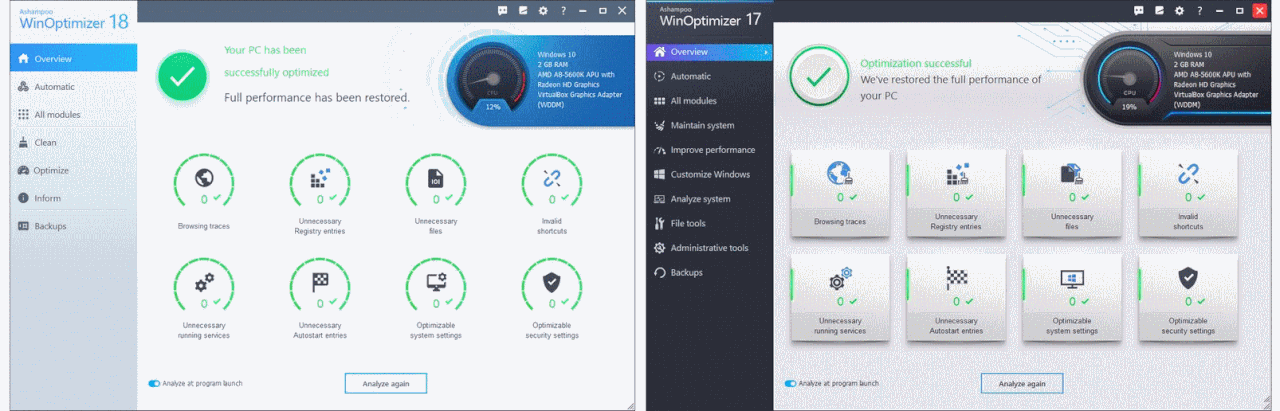Toggle Analyze at program launch in WinOptimizer 17

[x=790, y=383]
